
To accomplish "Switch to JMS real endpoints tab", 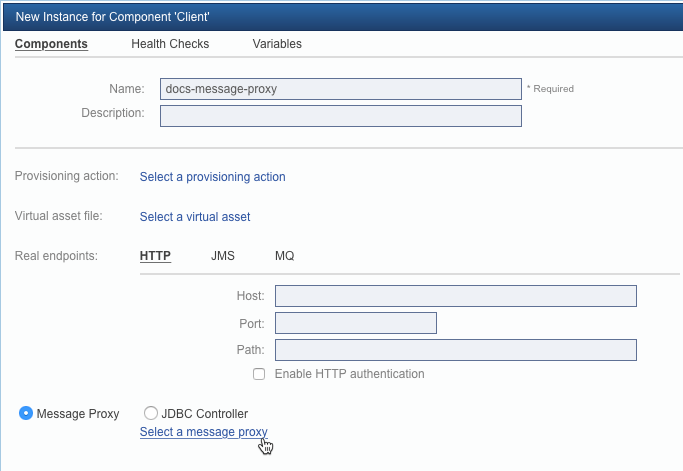I will coord(223,256).
